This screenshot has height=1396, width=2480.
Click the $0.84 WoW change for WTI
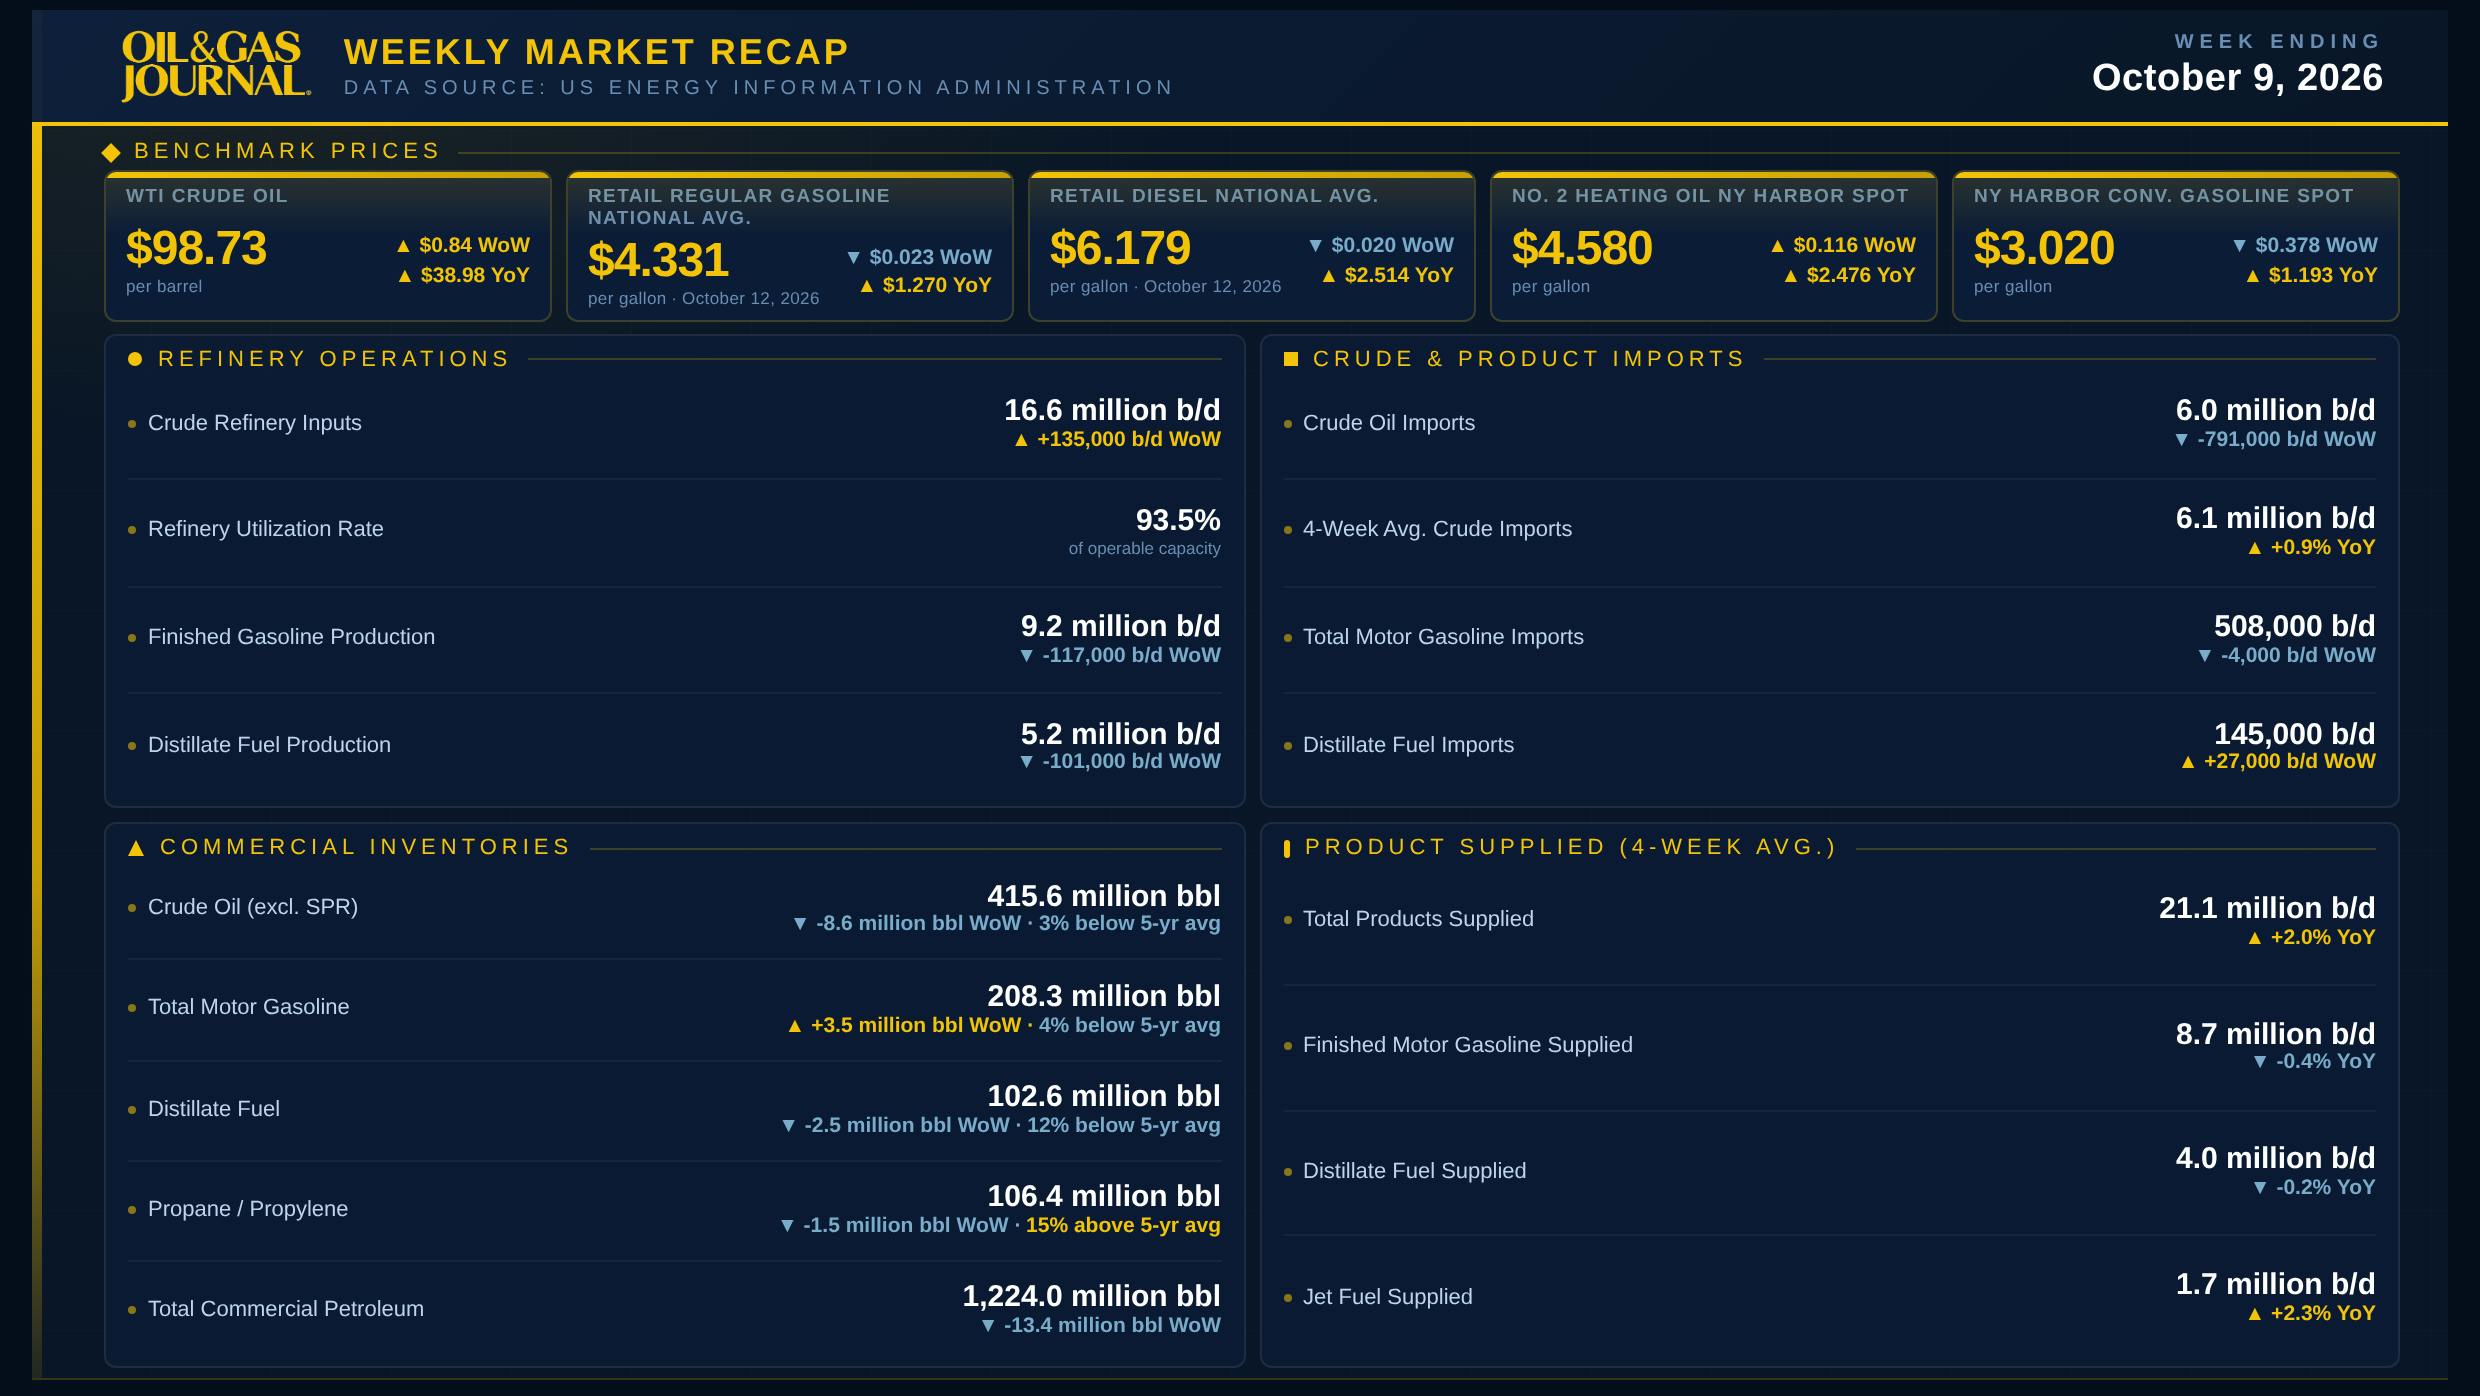(x=463, y=245)
